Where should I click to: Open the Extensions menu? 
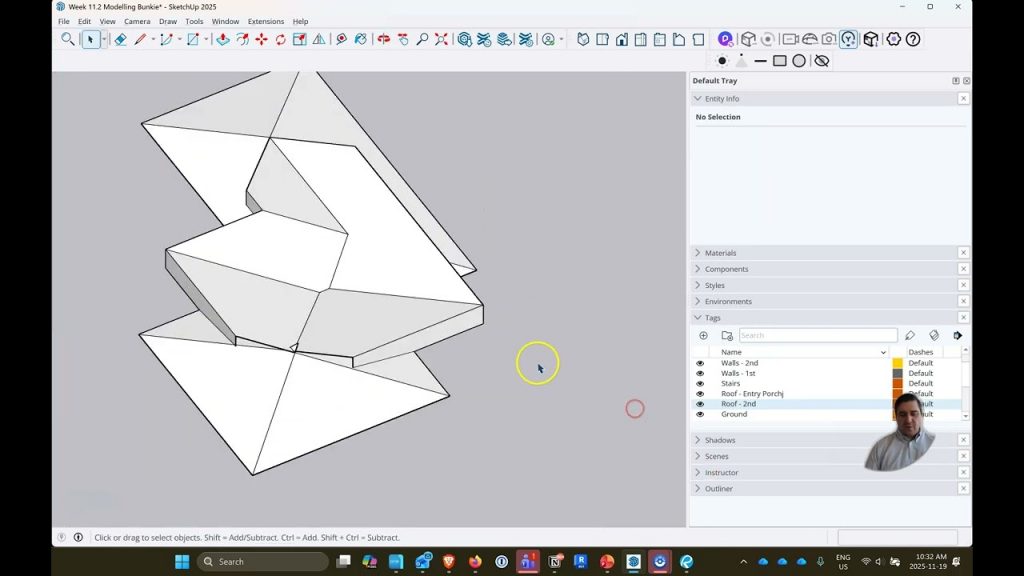click(x=265, y=21)
